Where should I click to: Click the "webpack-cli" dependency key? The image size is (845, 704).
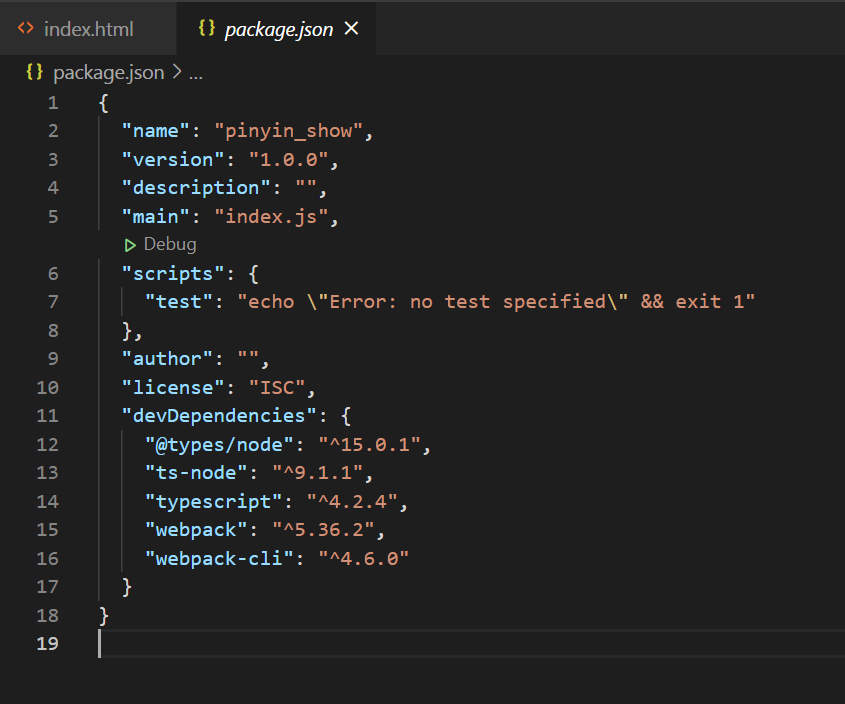click(x=219, y=558)
